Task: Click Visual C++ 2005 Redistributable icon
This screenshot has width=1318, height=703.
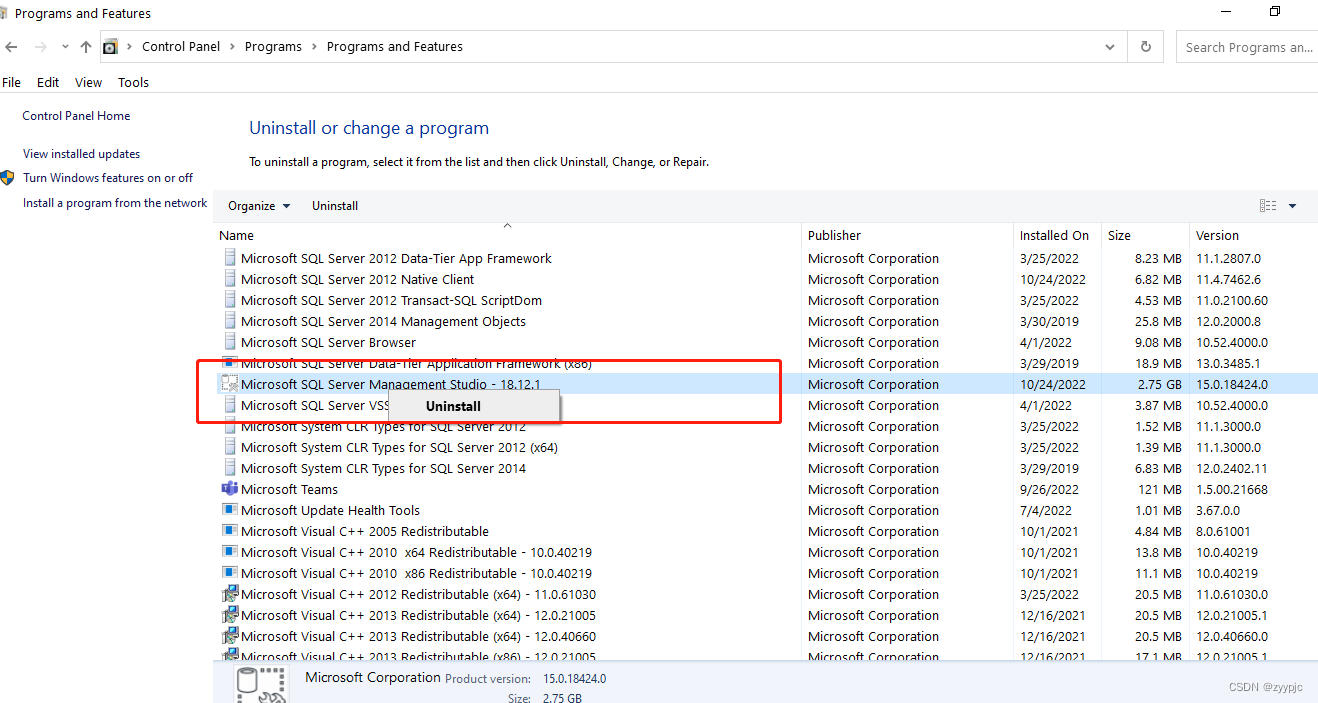Action: [x=230, y=531]
